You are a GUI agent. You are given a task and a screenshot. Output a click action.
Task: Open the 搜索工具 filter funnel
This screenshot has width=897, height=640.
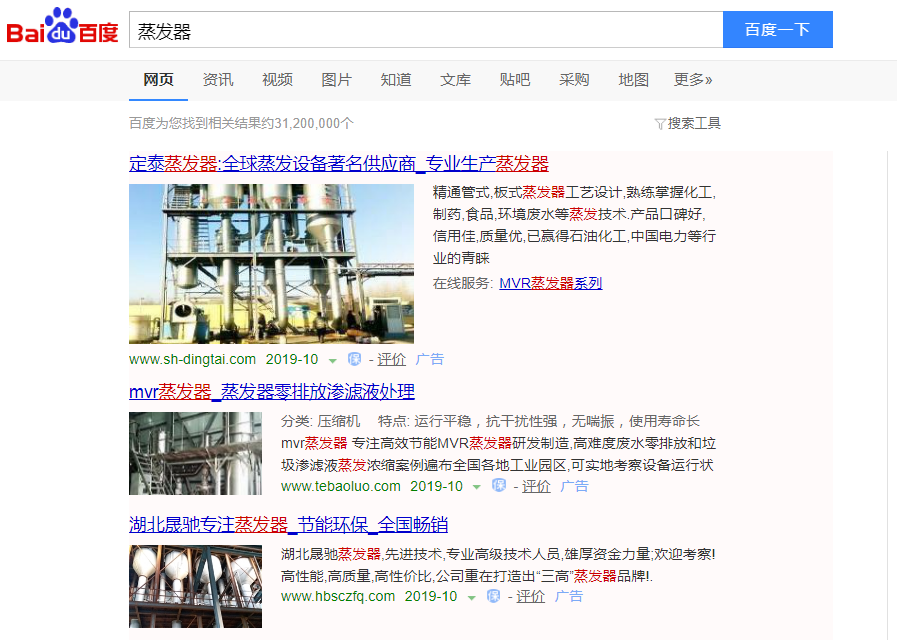[x=660, y=124]
